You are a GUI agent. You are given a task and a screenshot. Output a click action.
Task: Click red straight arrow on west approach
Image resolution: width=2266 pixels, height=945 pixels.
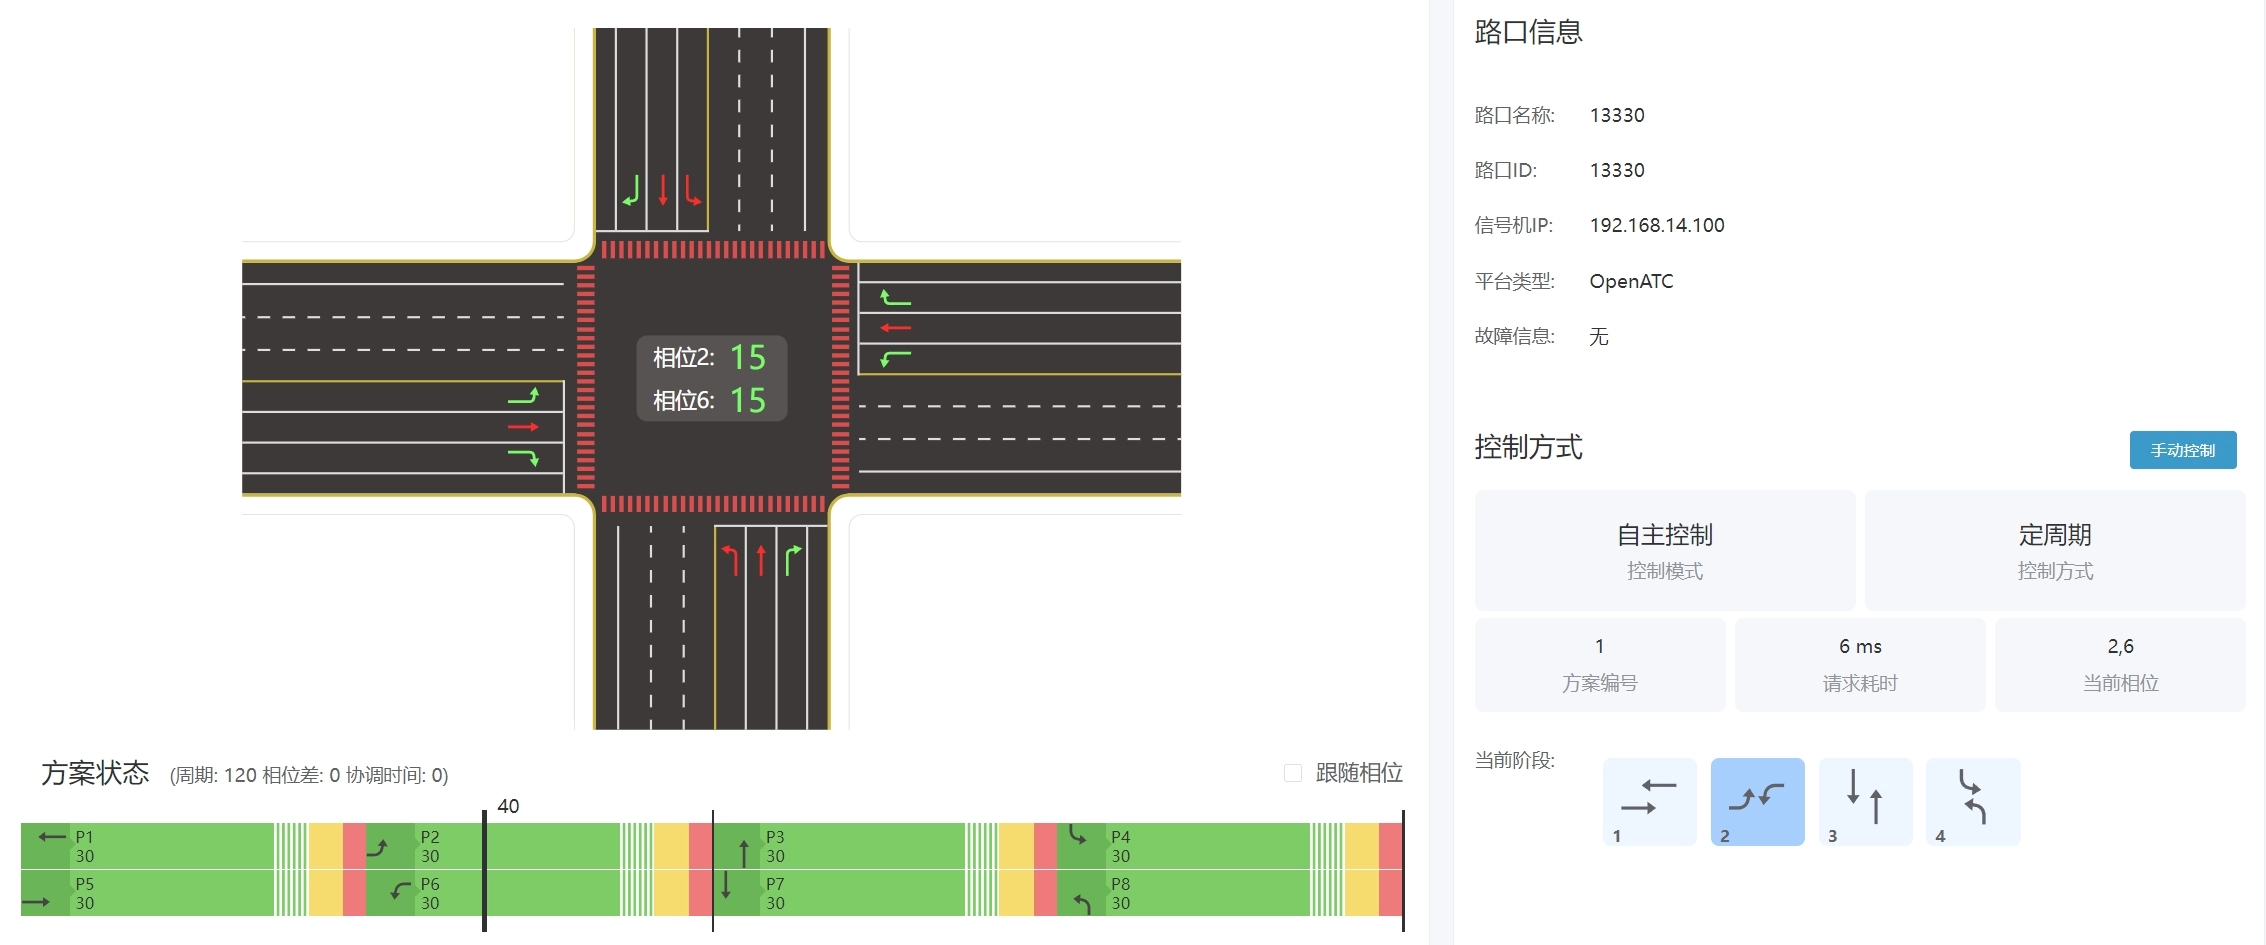(x=523, y=427)
